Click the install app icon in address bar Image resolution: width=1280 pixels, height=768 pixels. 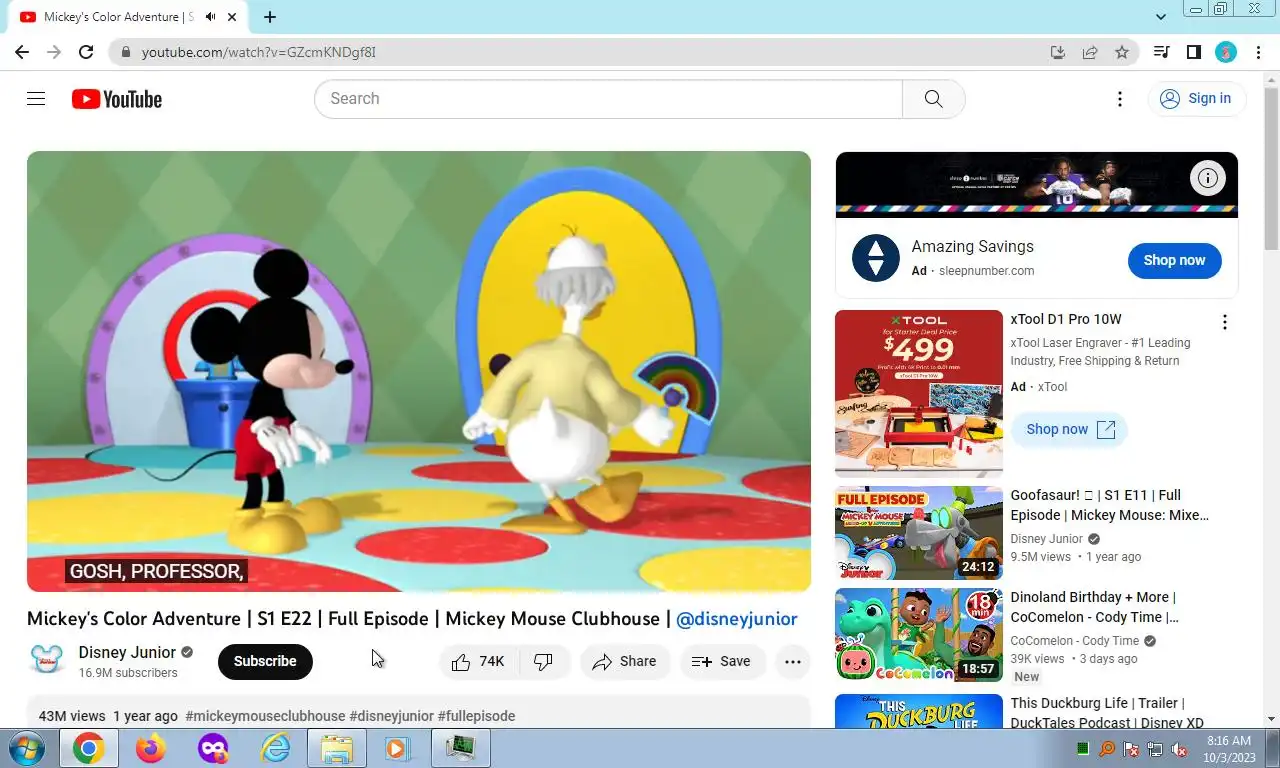(x=1057, y=52)
